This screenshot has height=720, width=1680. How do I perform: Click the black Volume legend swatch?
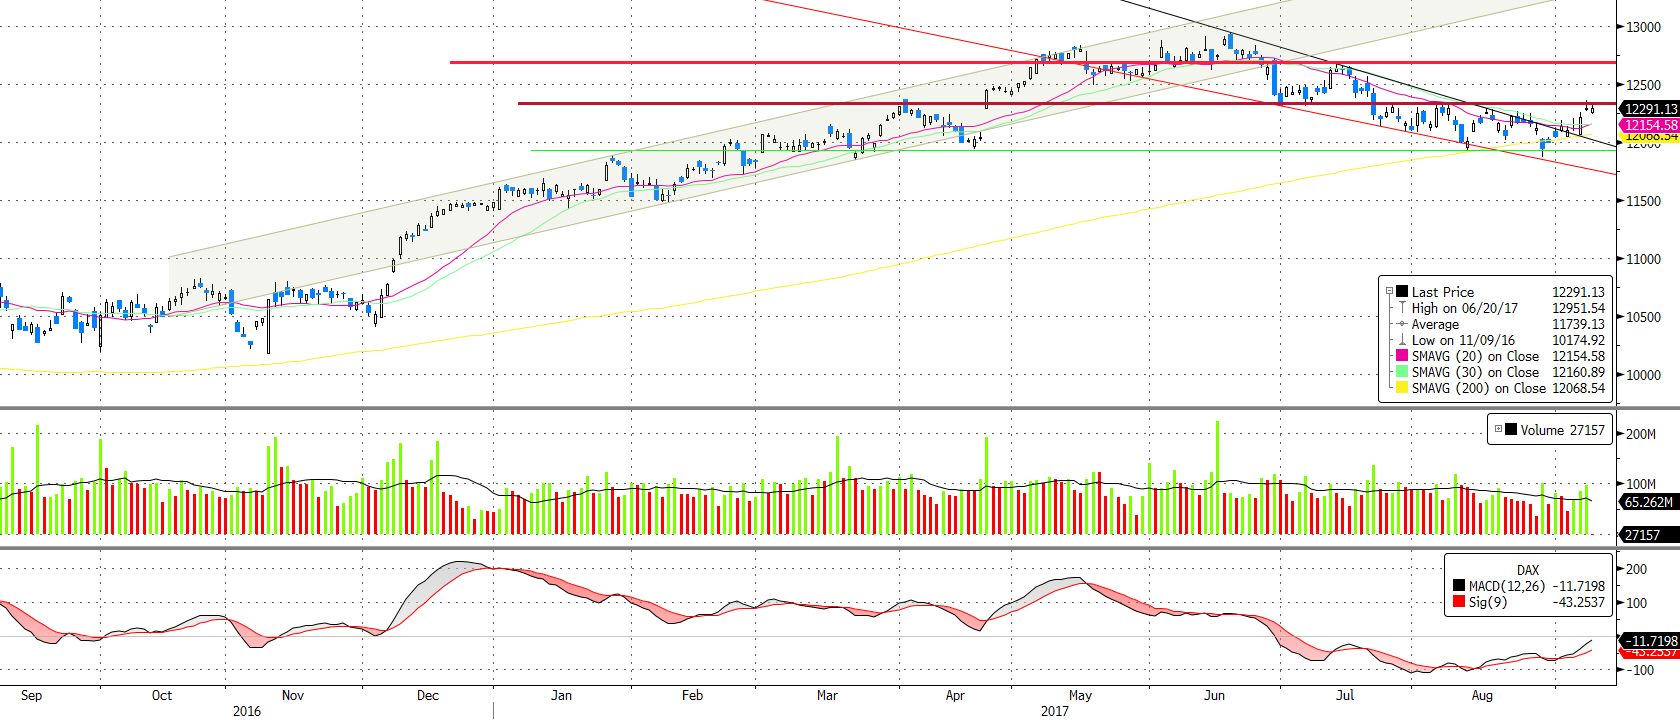click(1511, 430)
